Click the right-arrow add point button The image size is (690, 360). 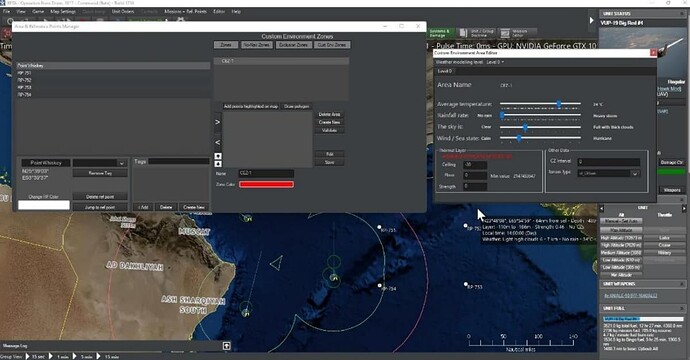click(x=217, y=122)
